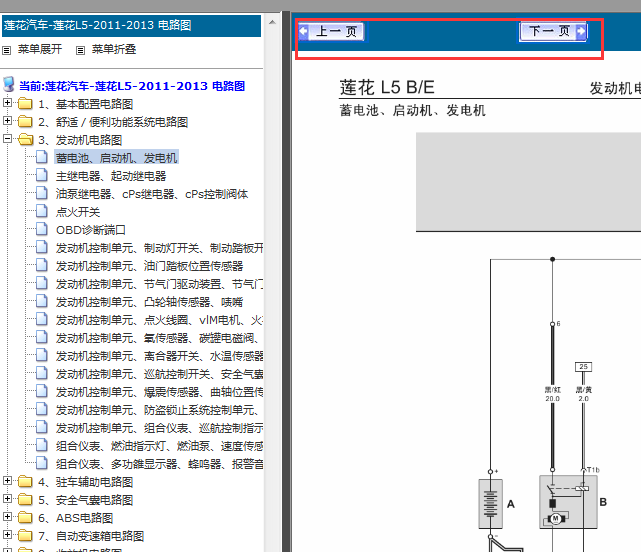This screenshot has width=641, height=552.
Task: Click folder icon of 1、基本配置电路图
Action: pyautogui.click(x=25, y=103)
